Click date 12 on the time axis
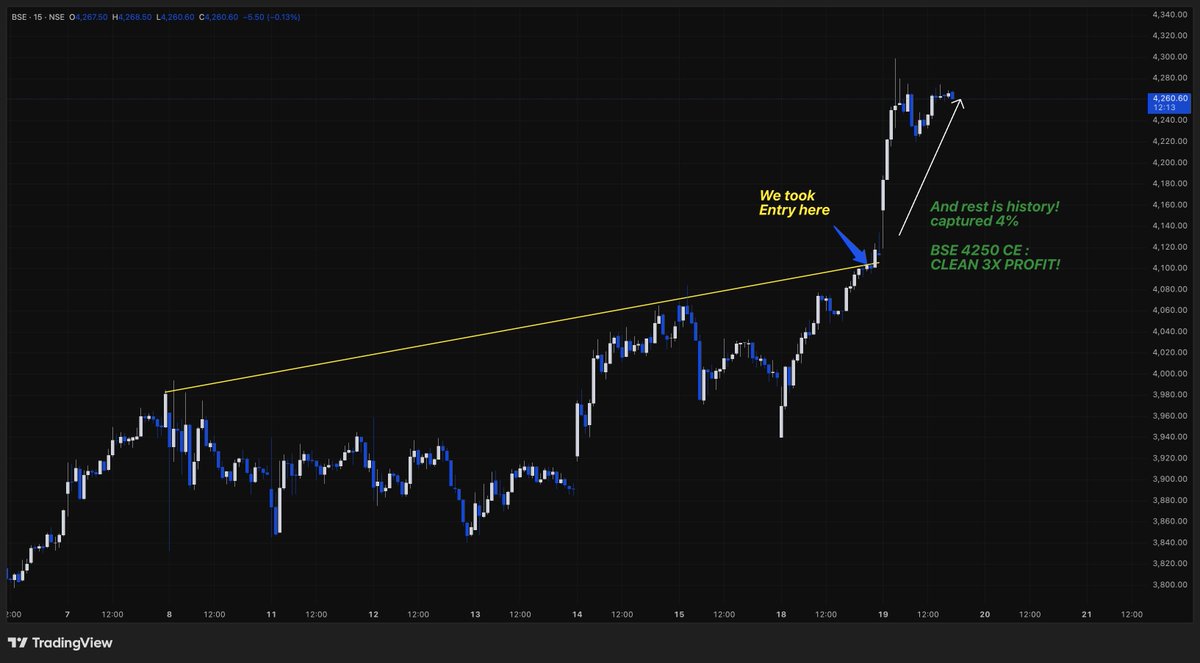This screenshot has width=1200, height=663. [373, 615]
